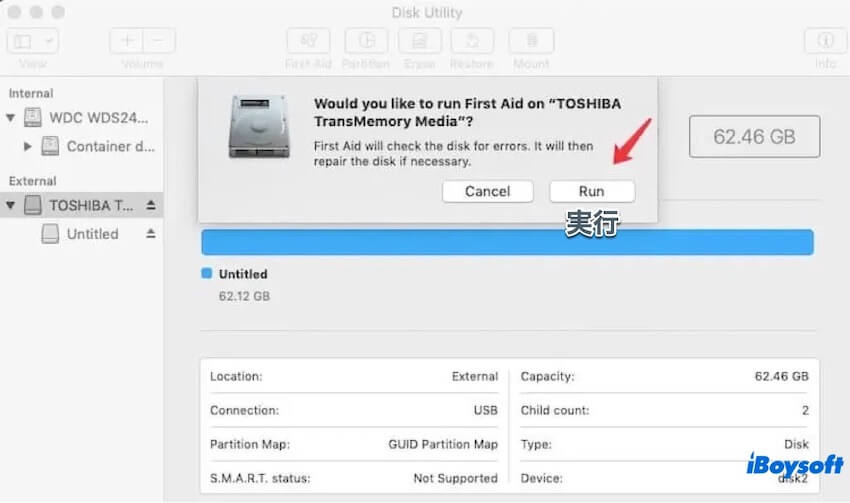Add a volume with the plus button
850x503 pixels.
coord(128,41)
